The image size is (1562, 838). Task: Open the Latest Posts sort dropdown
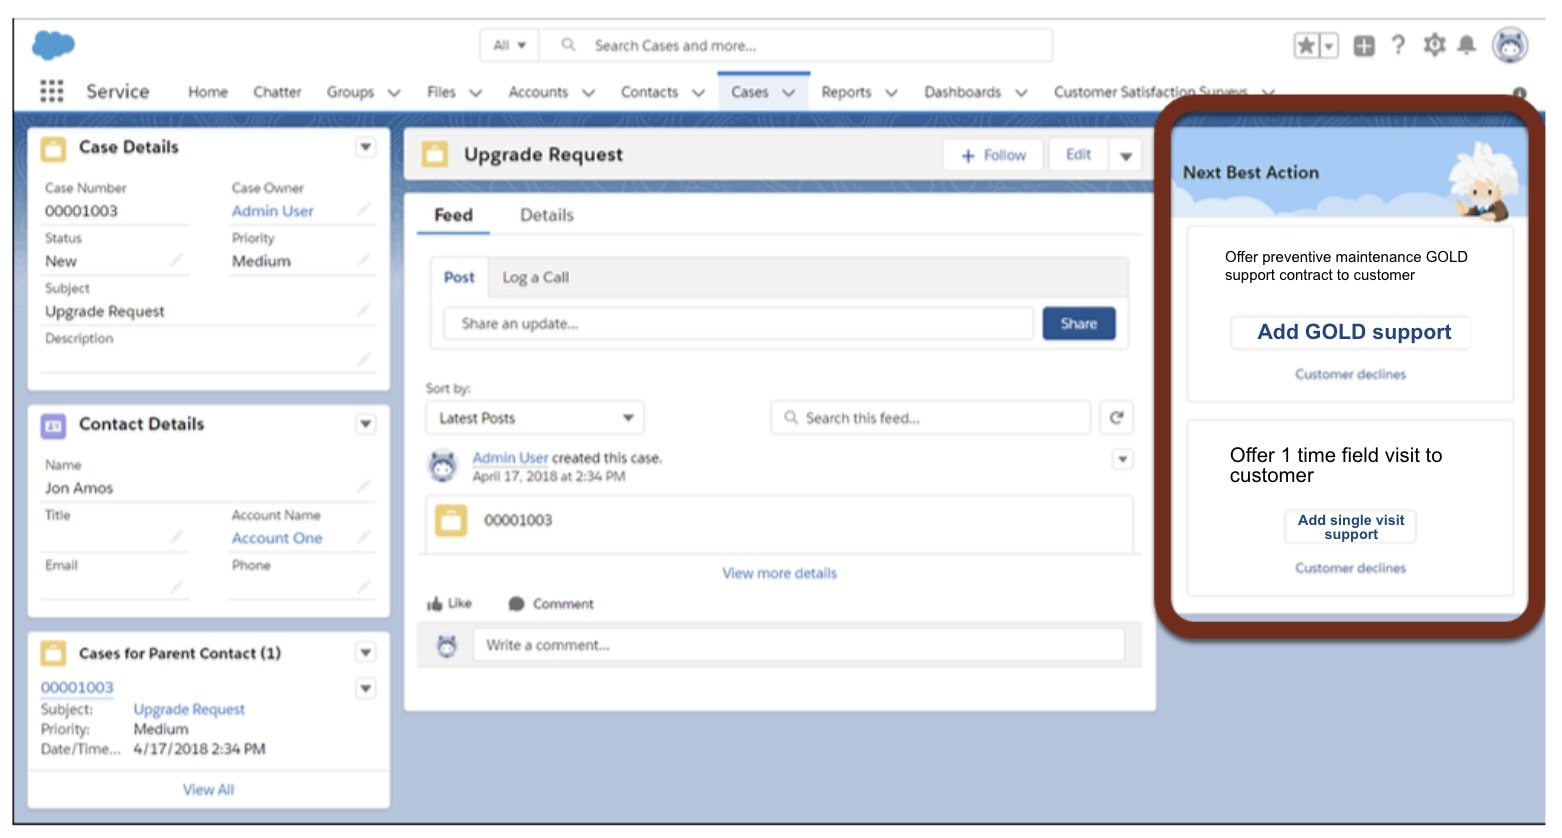(535, 418)
